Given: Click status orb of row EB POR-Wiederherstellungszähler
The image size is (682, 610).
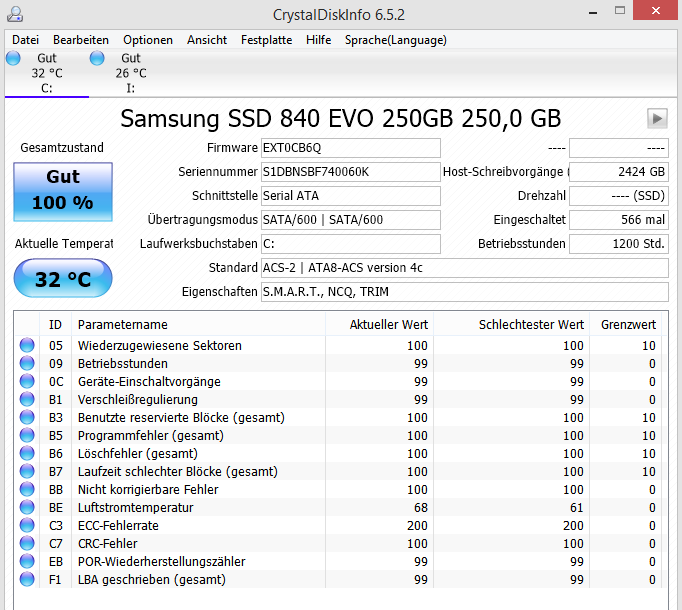Looking at the screenshot, I should [27, 562].
